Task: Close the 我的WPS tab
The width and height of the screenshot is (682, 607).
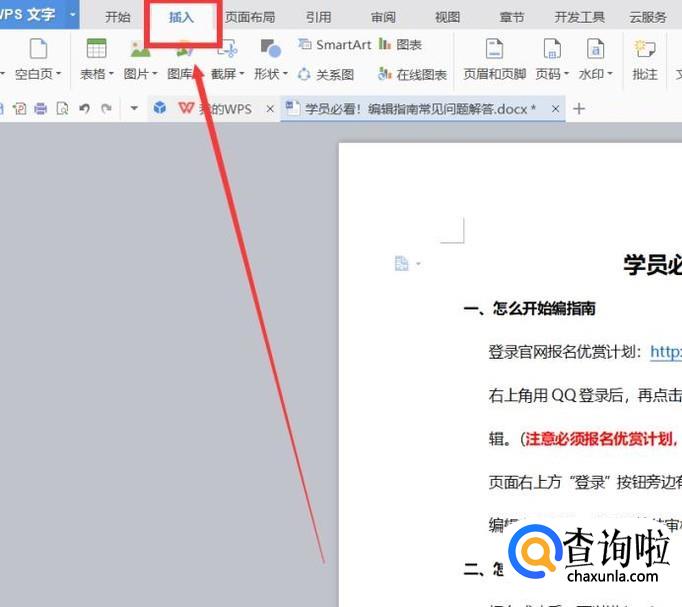Action: [x=270, y=109]
